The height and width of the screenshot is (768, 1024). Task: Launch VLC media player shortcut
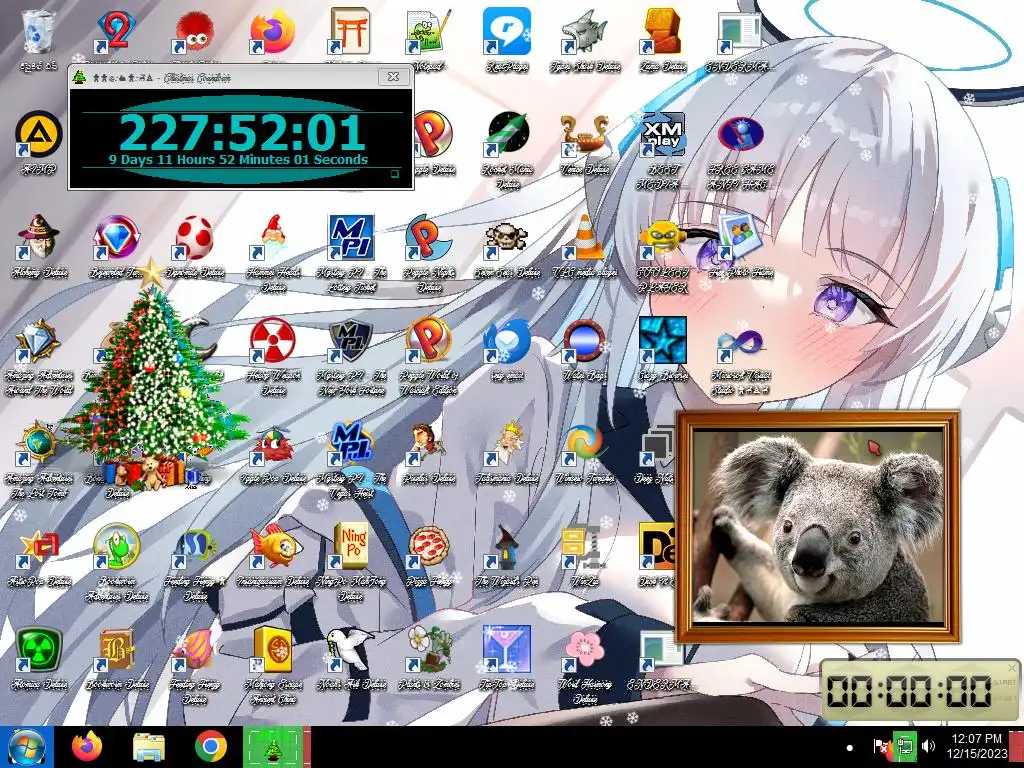[x=584, y=237]
